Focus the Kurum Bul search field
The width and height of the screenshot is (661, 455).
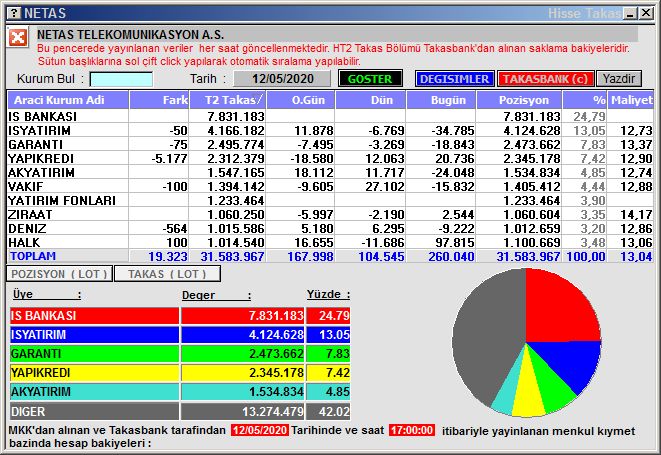coord(121,79)
